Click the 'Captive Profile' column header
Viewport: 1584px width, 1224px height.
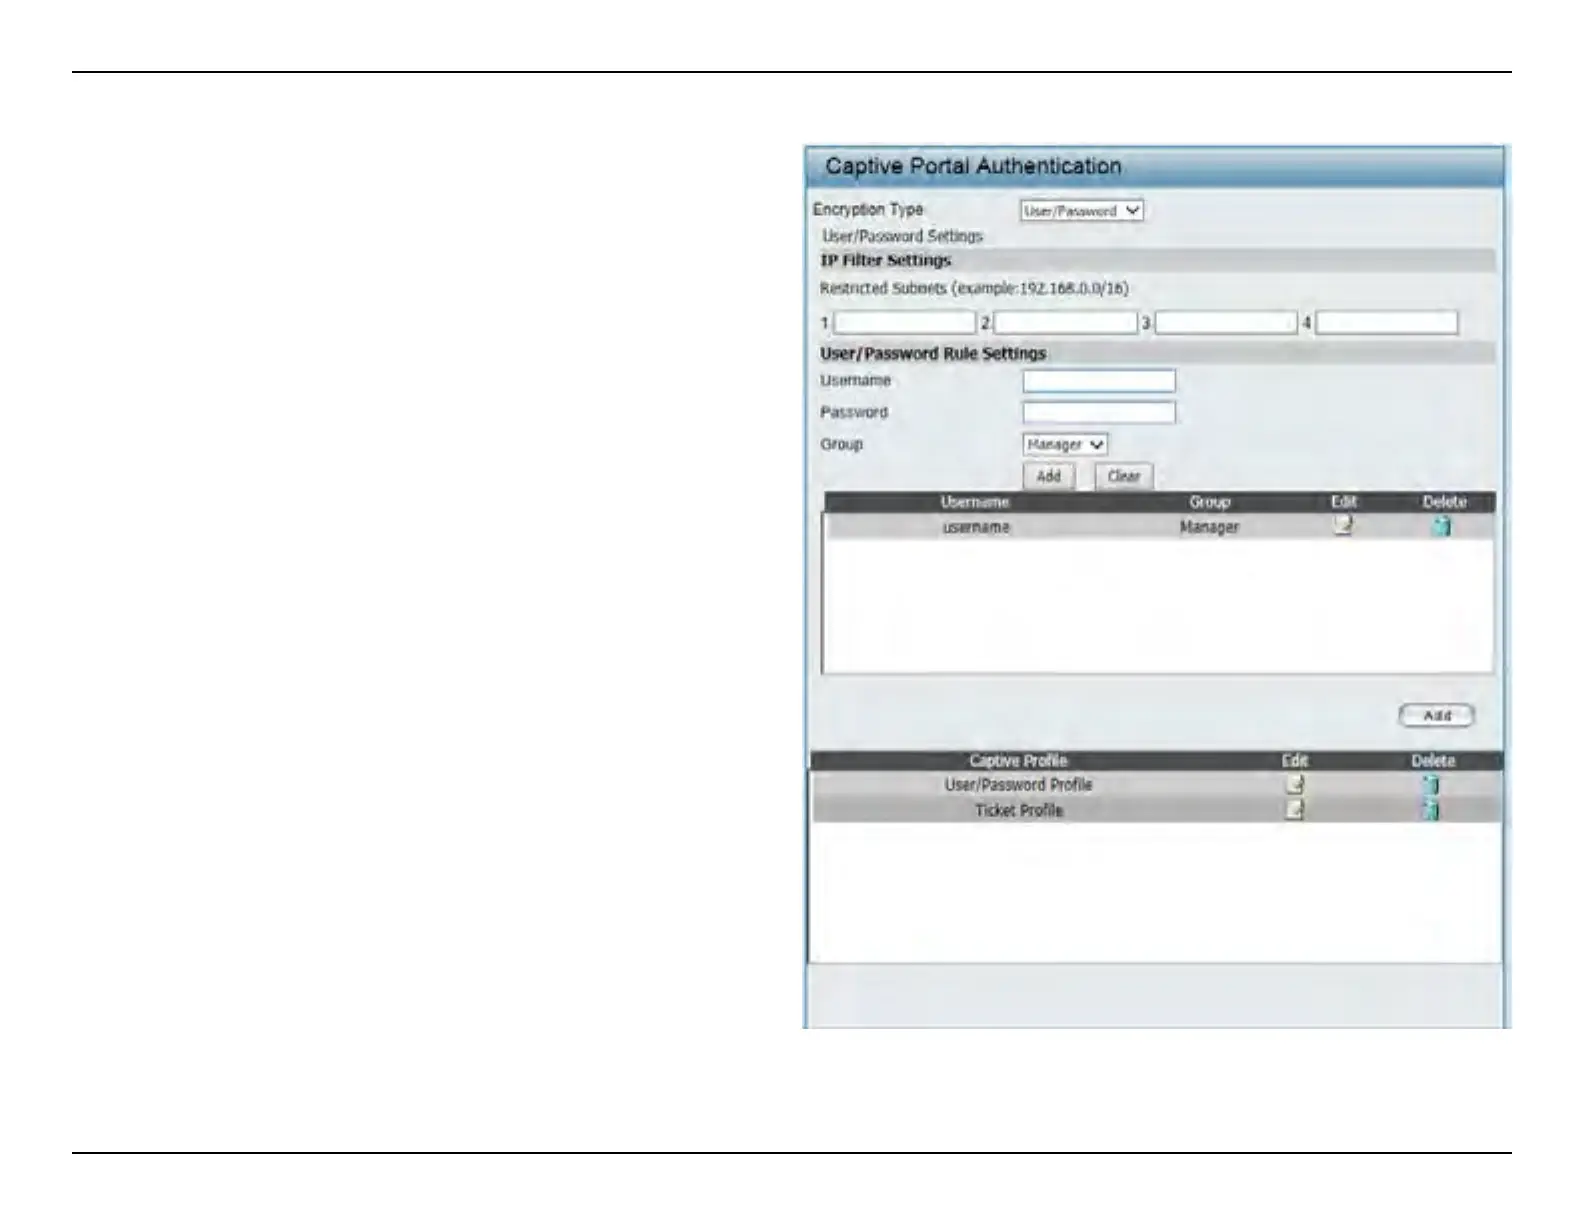[x=1018, y=761]
